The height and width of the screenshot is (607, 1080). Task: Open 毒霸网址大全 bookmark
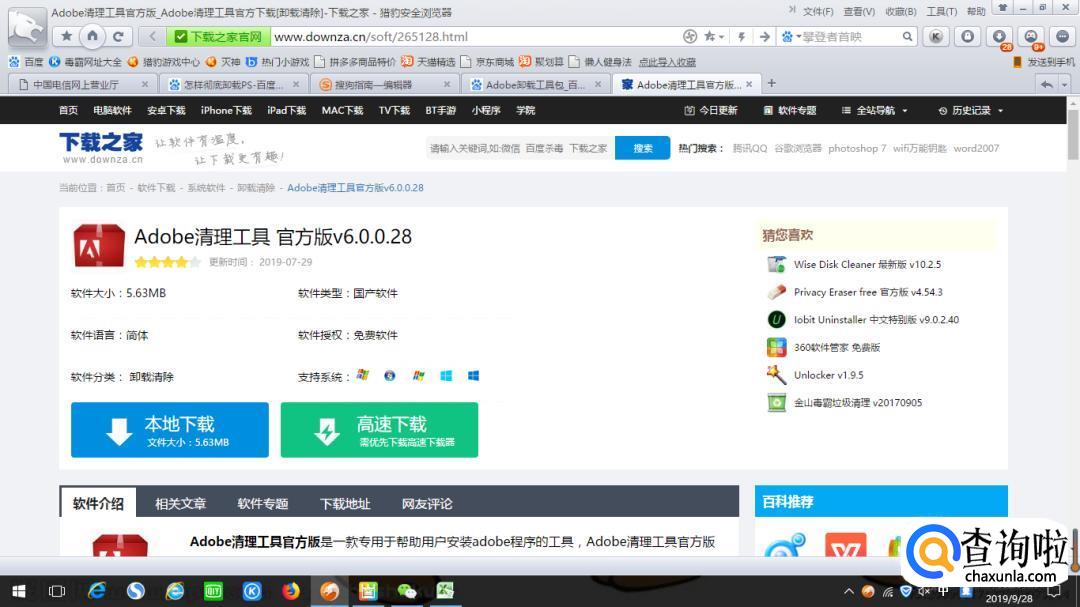pyautogui.click(x=85, y=62)
